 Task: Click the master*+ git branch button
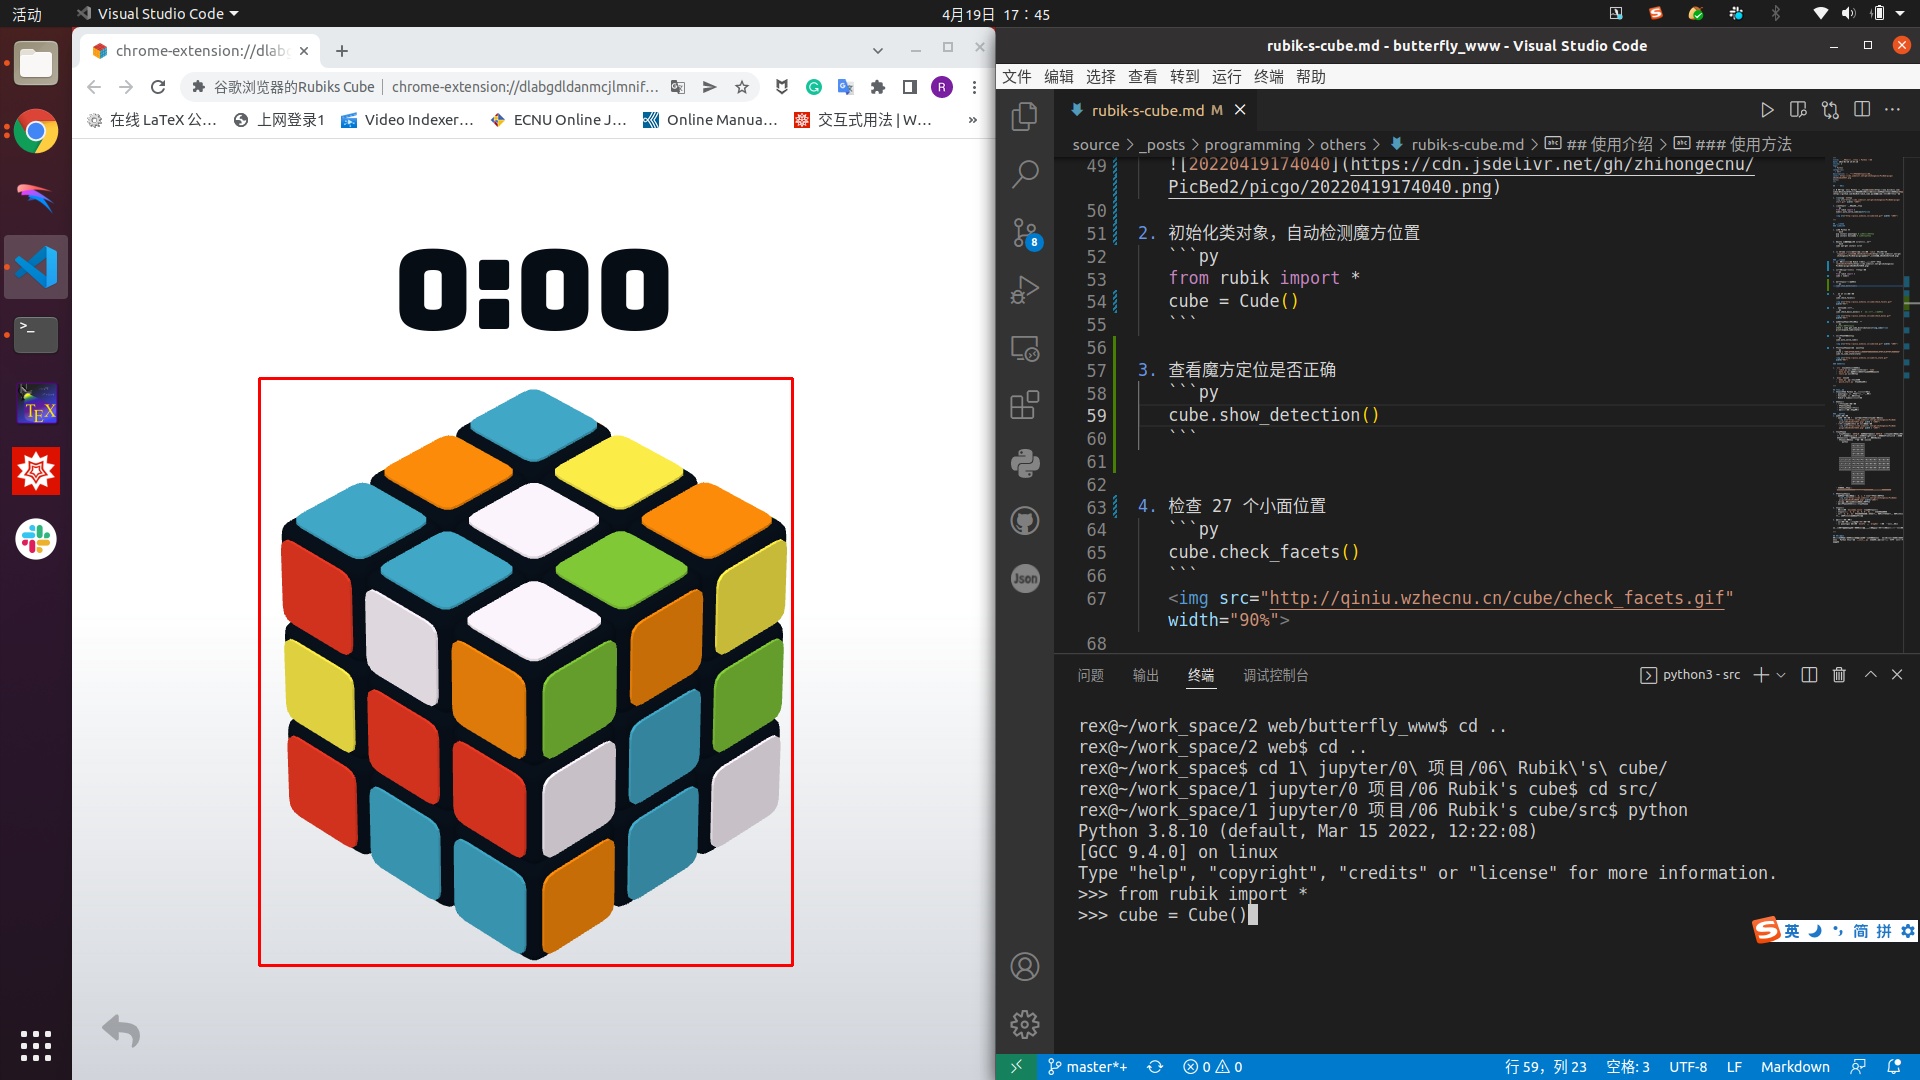(1087, 1067)
